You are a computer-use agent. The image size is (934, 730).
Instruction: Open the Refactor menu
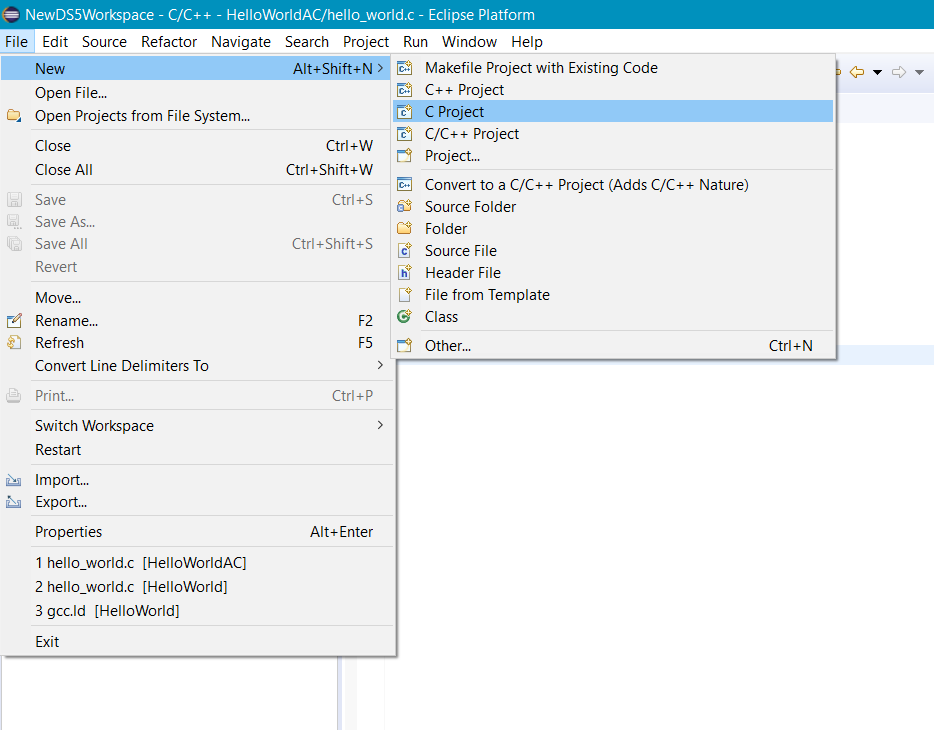168,41
